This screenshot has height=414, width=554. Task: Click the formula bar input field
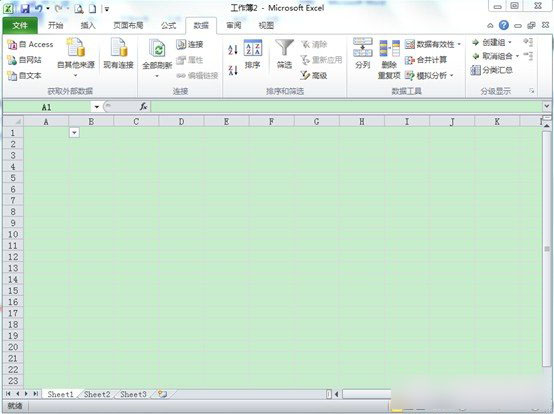point(346,107)
